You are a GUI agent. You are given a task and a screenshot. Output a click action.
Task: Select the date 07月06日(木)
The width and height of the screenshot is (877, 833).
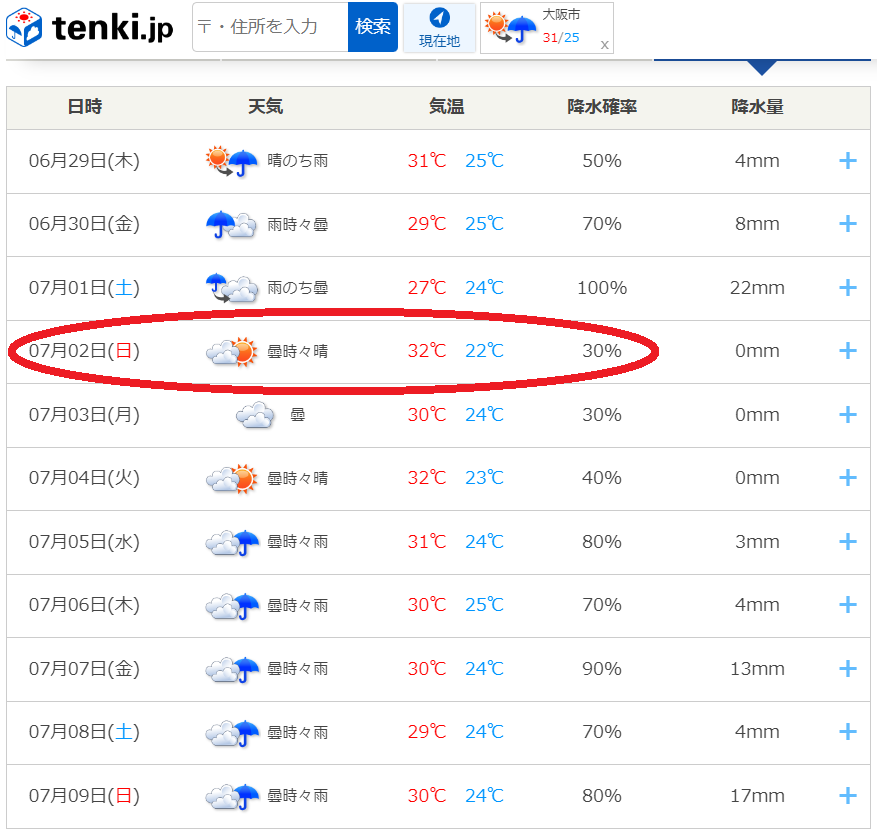tap(84, 605)
